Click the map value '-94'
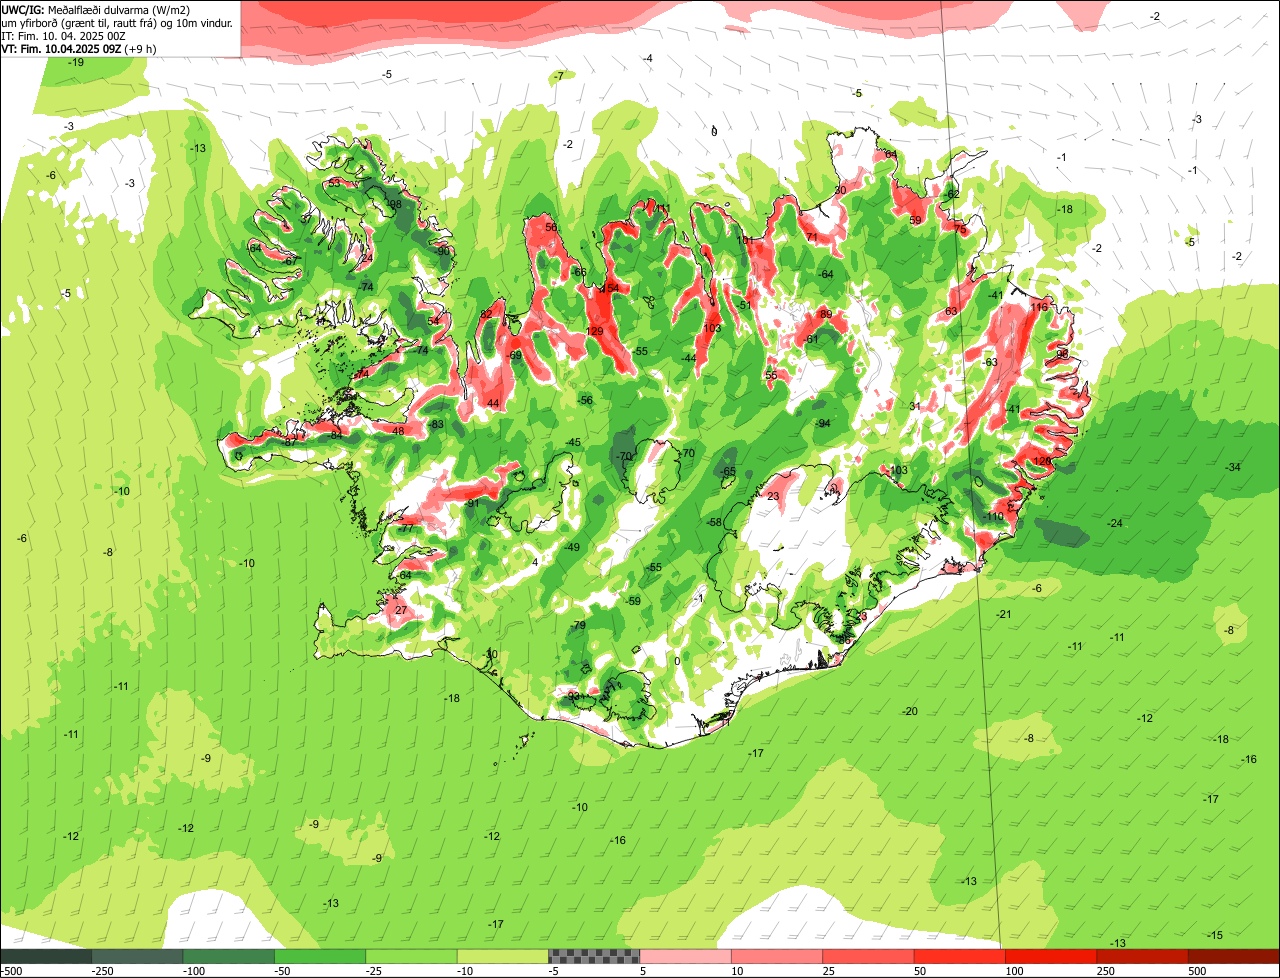This screenshot has height=978, width=1280. click(x=823, y=424)
